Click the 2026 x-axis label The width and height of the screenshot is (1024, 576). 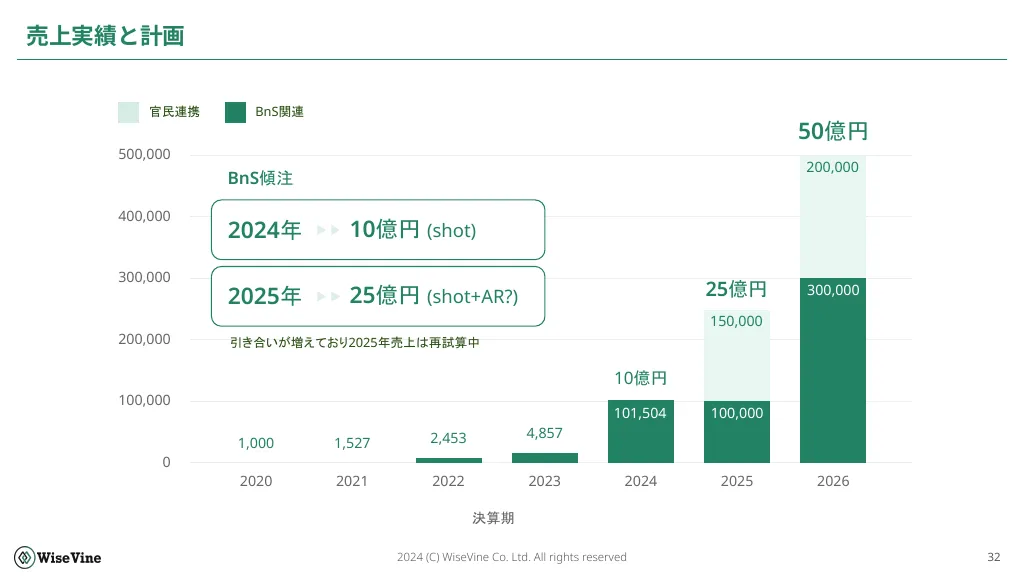click(833, 481)
